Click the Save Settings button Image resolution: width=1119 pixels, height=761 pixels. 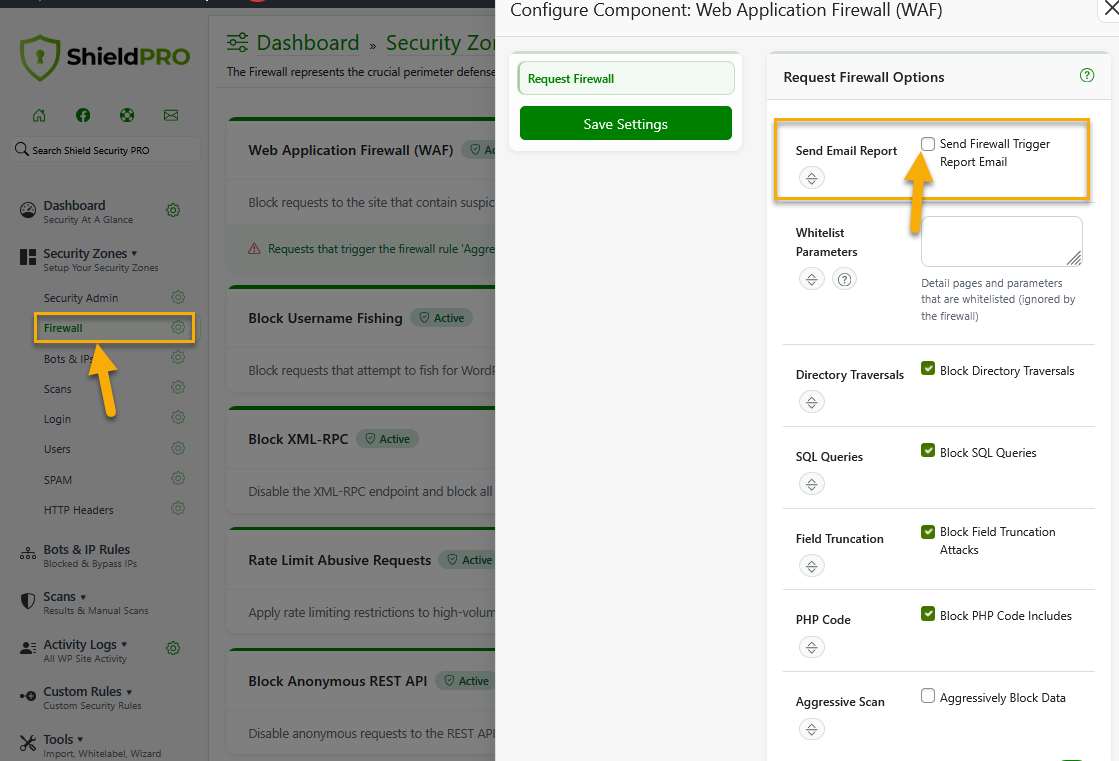(626, 124)
